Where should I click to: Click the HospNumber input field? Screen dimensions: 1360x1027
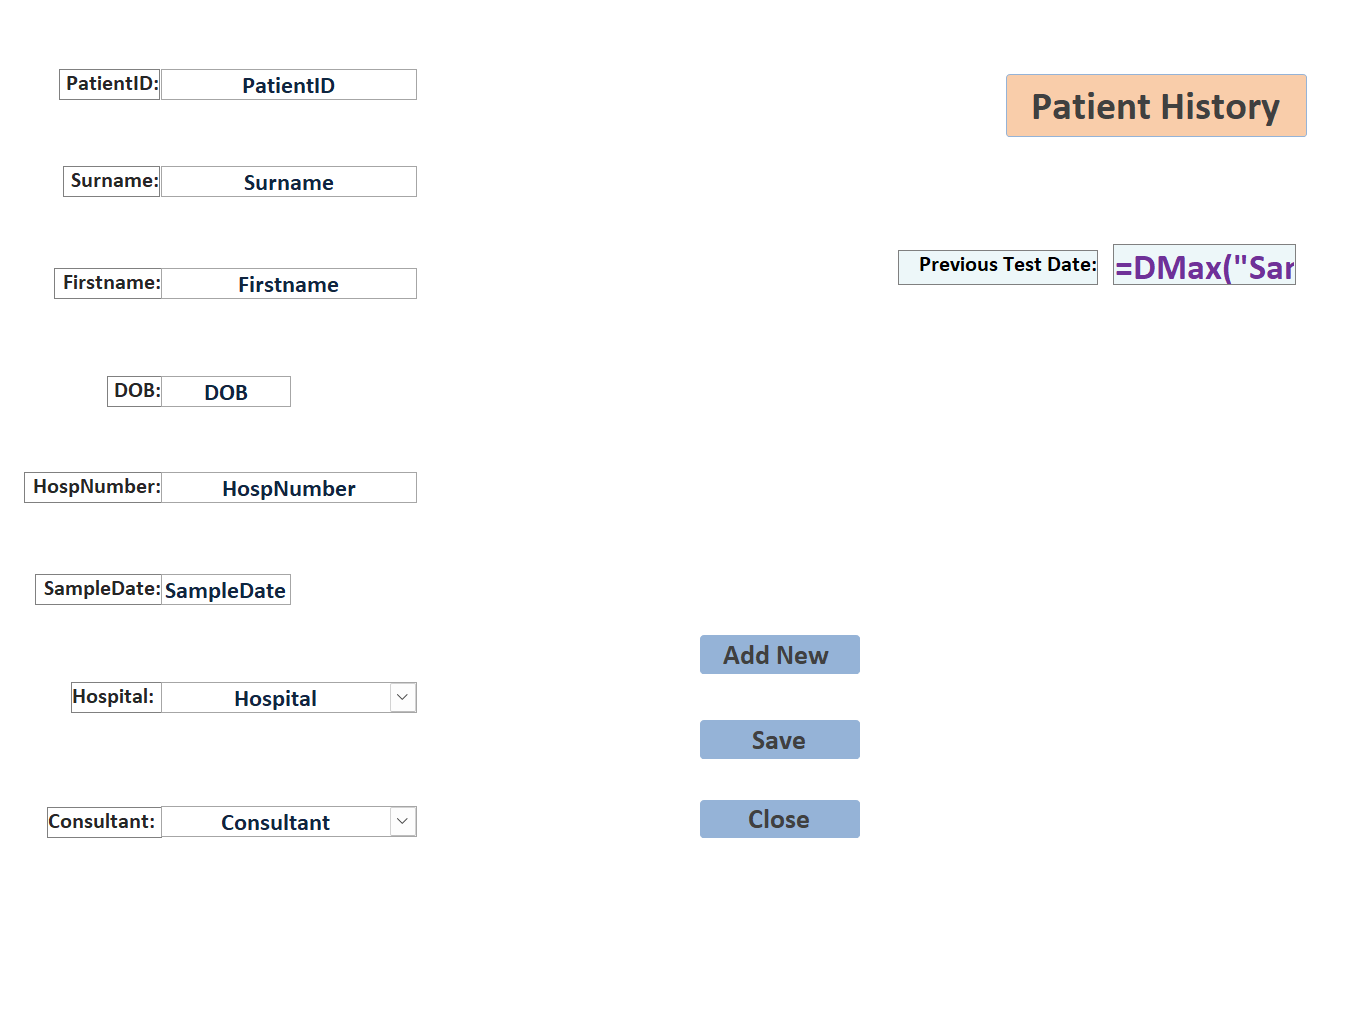pos(288,488)
